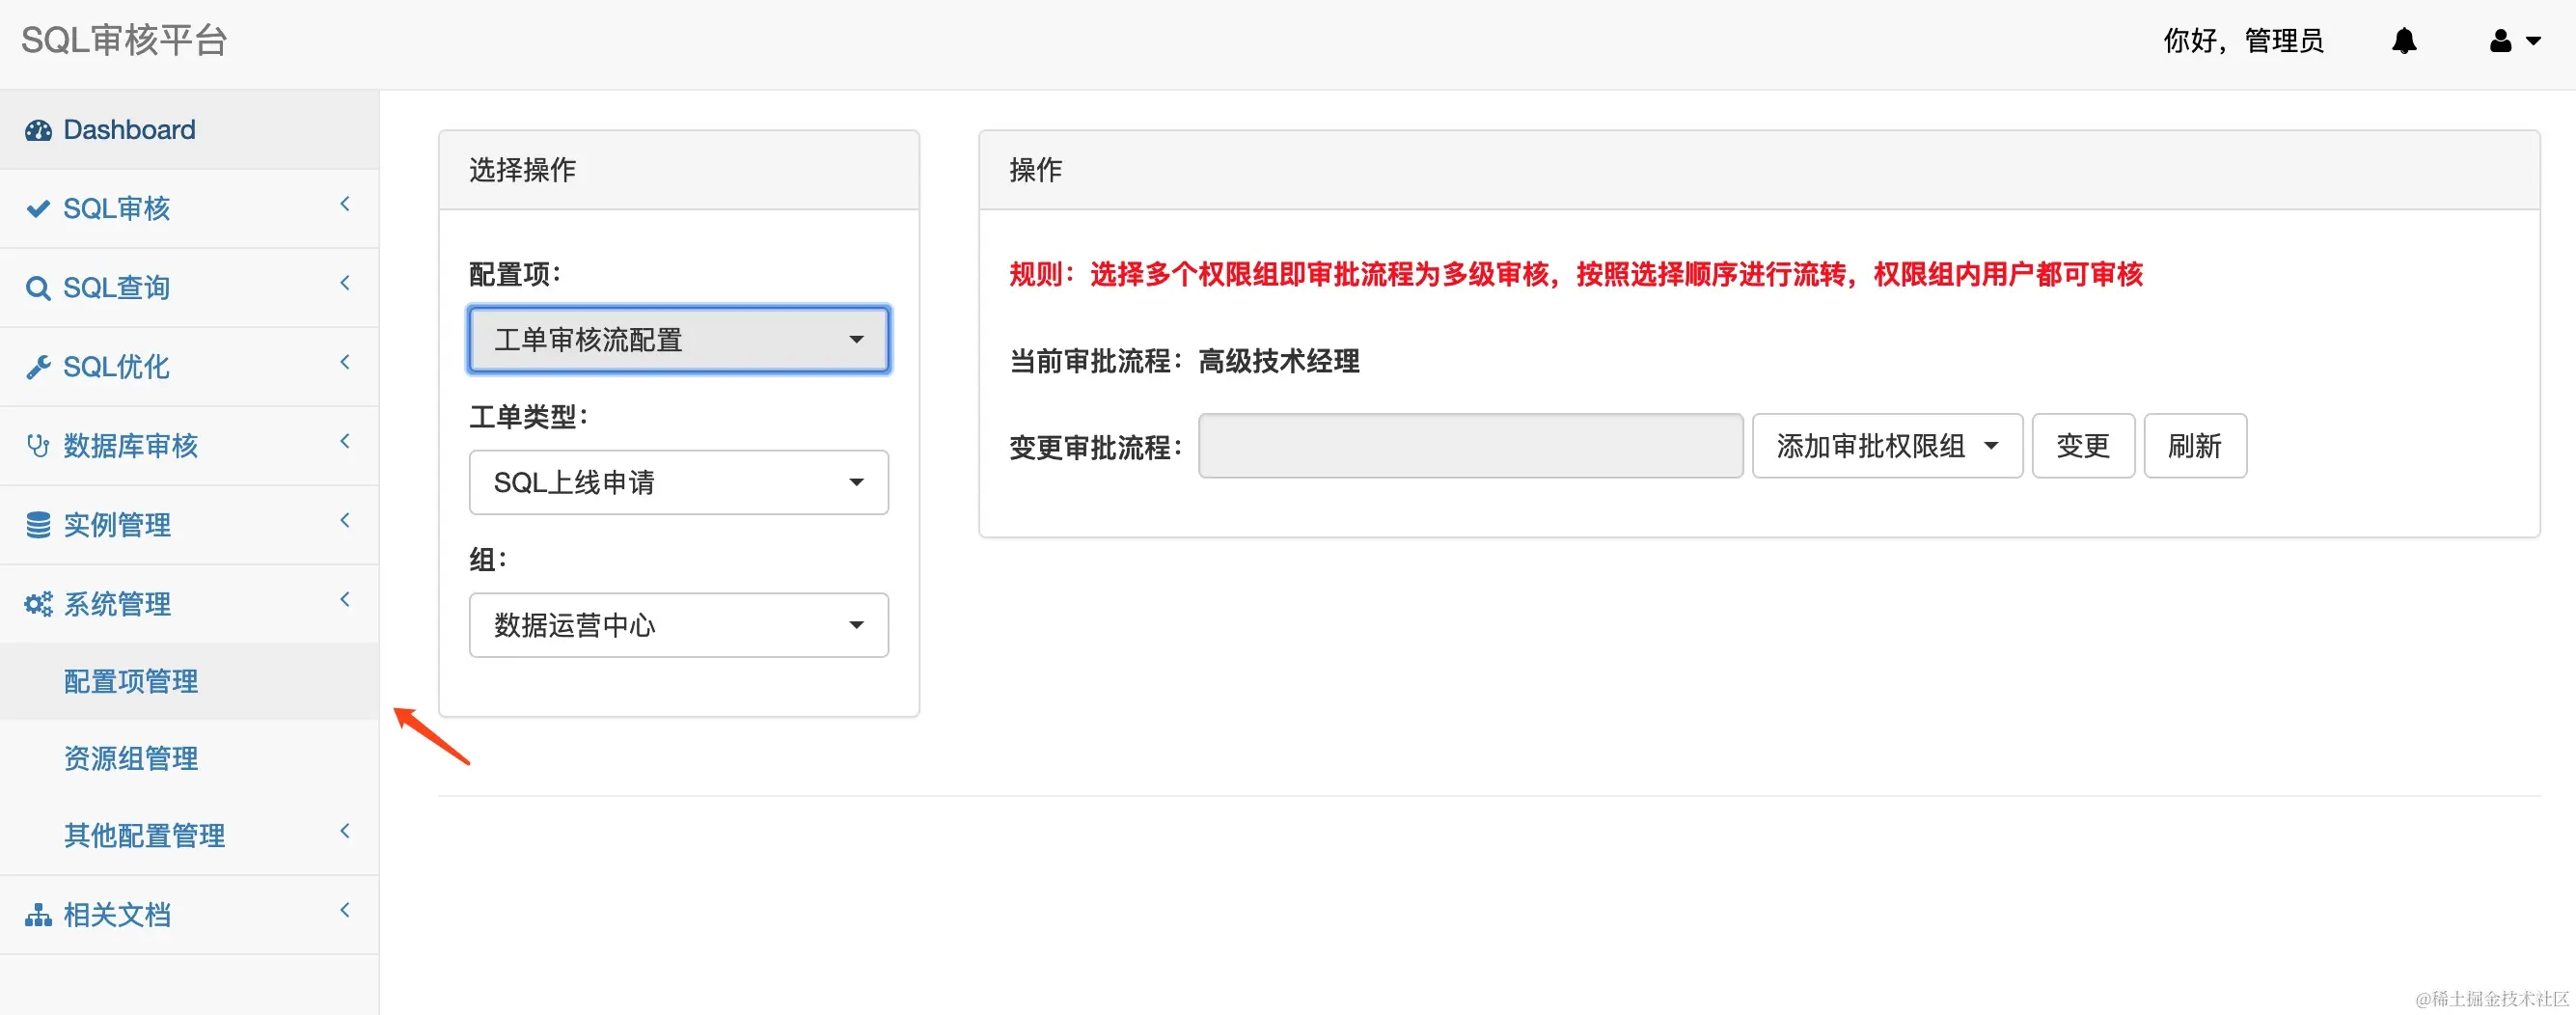Click the user account icon top right

click(x=2499, y=40)
